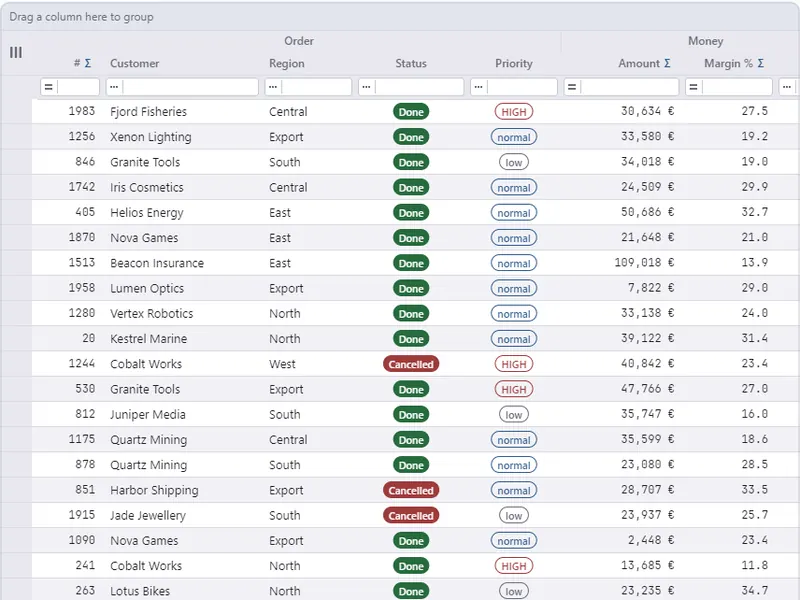Open filter operator for Margin % column
The width and height of the screenshot is (800, 600).
tap(693, 87)
